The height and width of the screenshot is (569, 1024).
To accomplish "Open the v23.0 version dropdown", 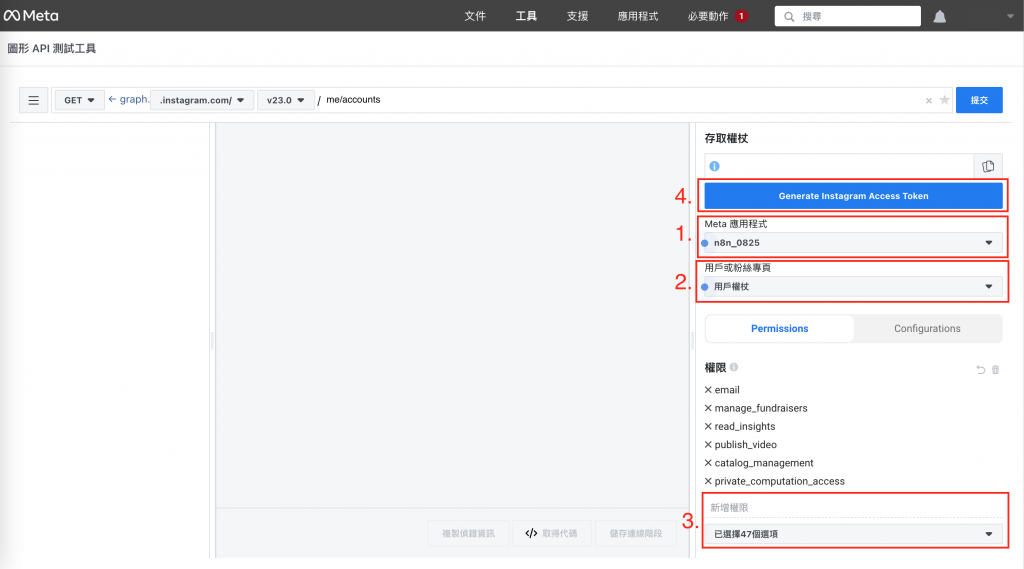I will click(x=285, y=100).
